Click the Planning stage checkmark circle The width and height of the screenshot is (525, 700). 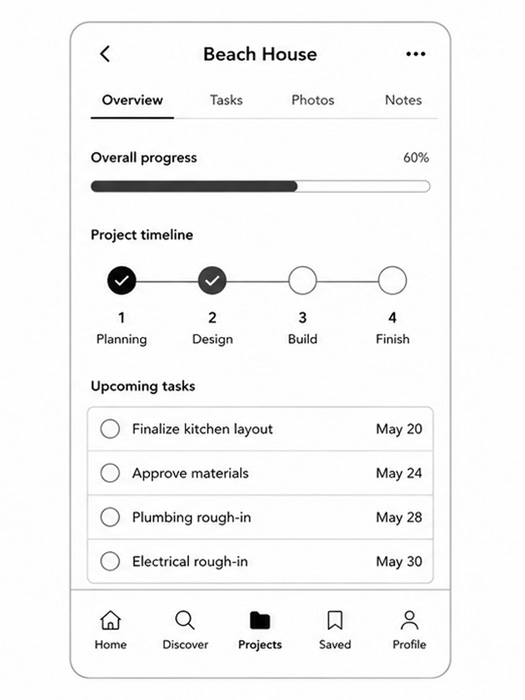point(121,280)
